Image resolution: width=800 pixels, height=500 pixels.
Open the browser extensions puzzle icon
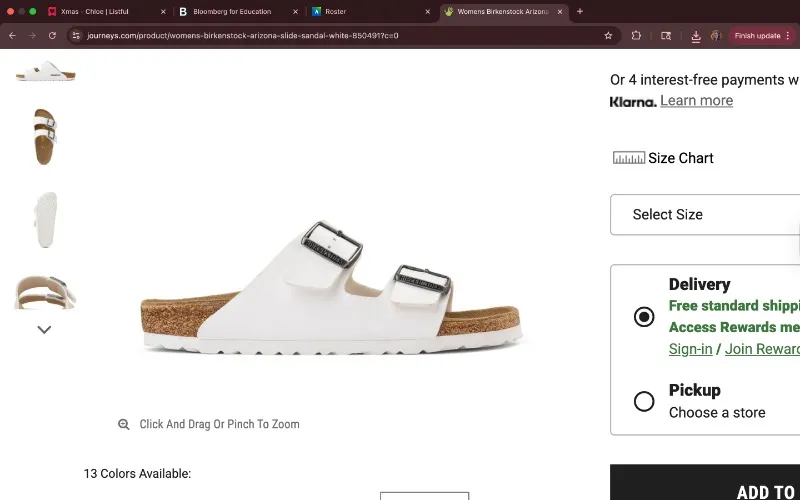coord(636,36)
